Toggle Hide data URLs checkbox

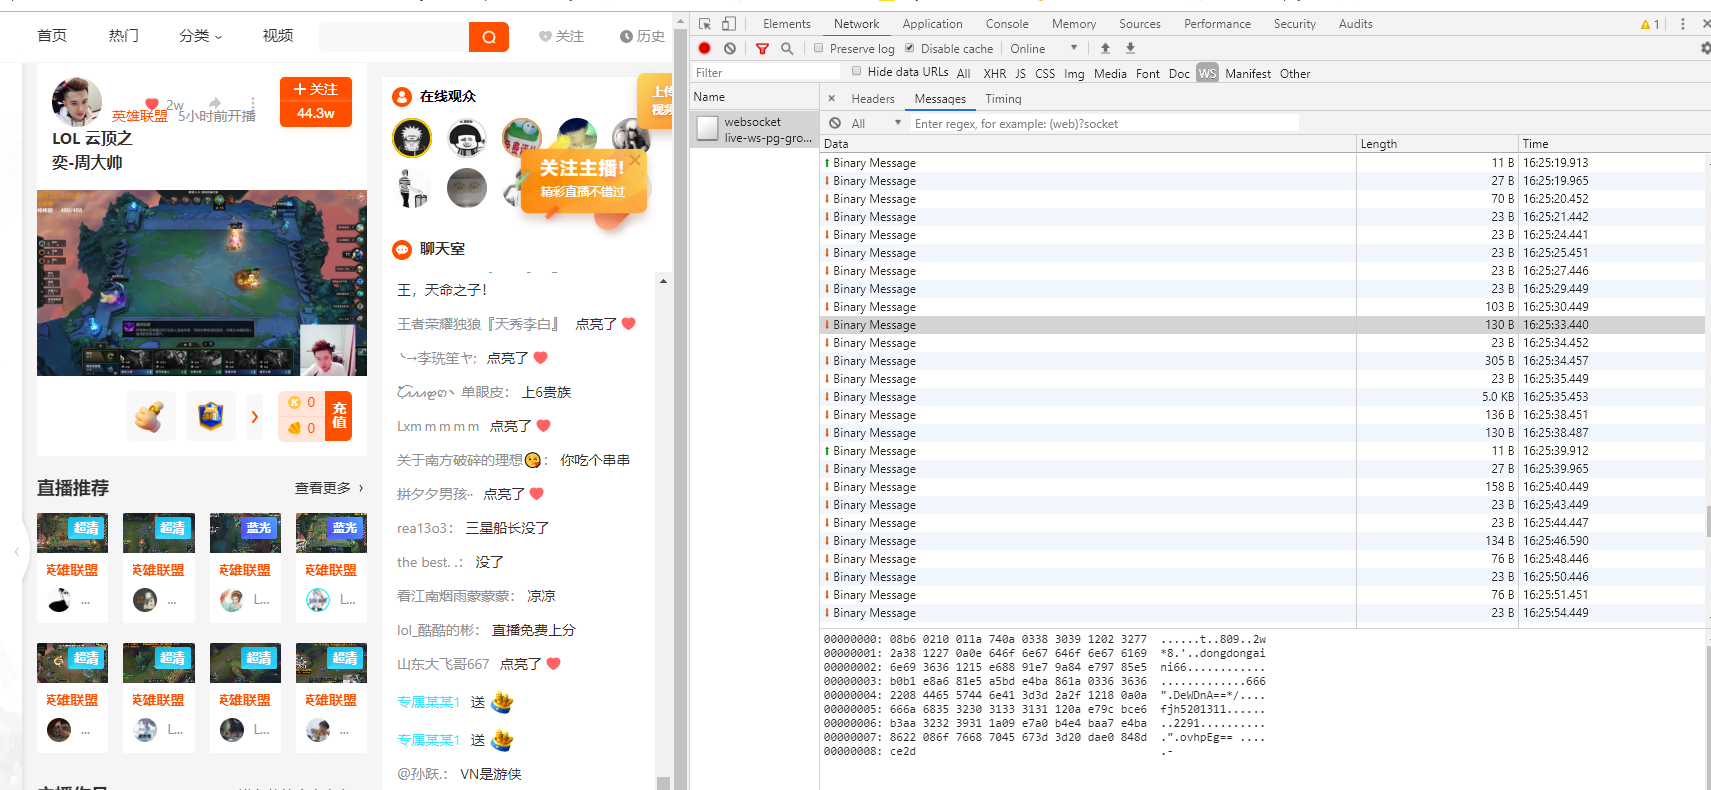tap(856, 71)
